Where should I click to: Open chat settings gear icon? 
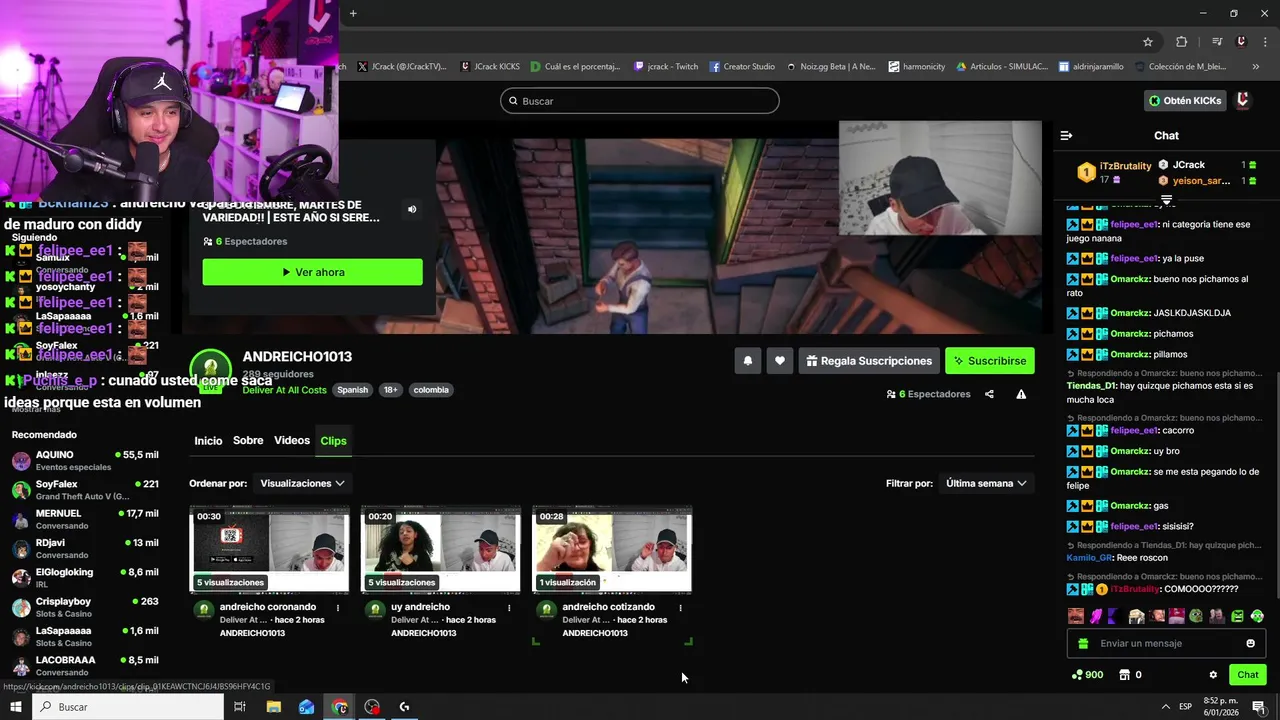[1213, 675]
